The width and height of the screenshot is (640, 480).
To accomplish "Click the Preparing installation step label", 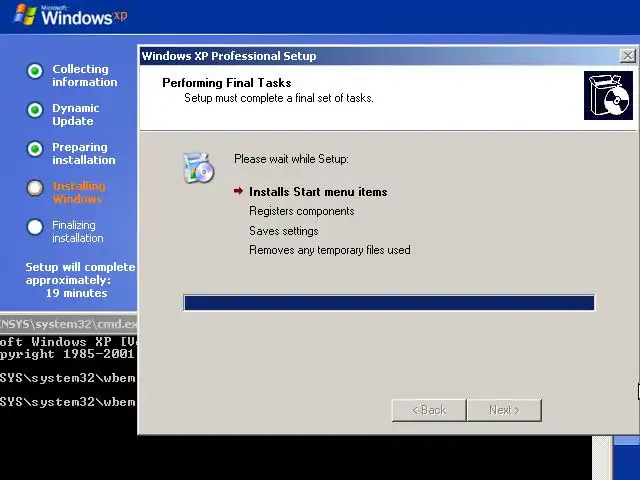I will [84, 153].
